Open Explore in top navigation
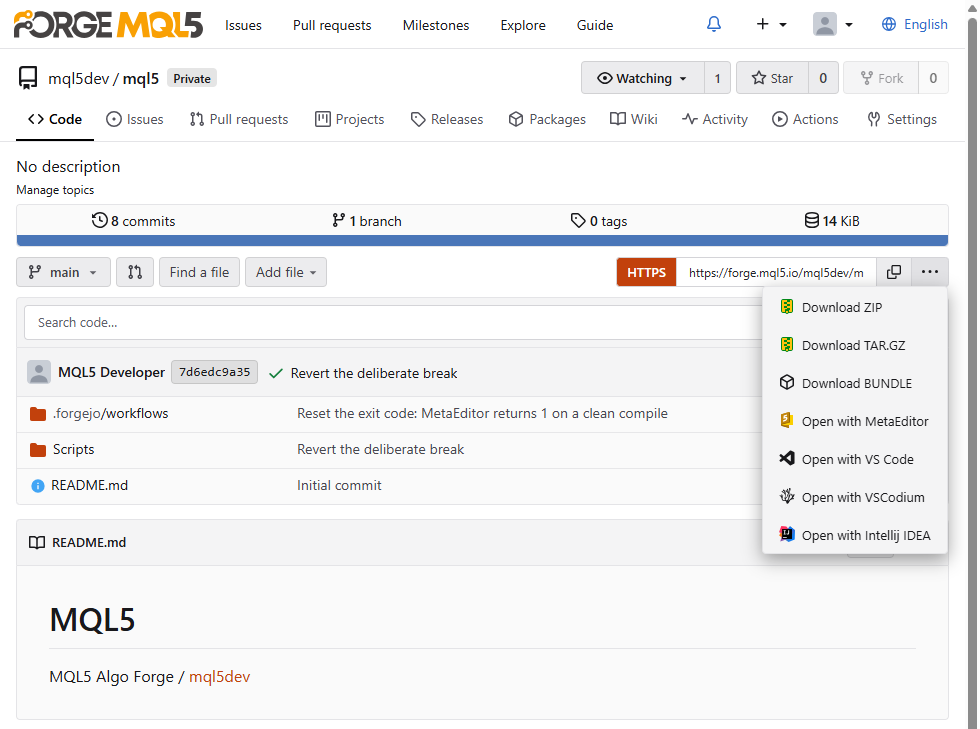This screenshot has width=980, height=729. pos(522,25)
